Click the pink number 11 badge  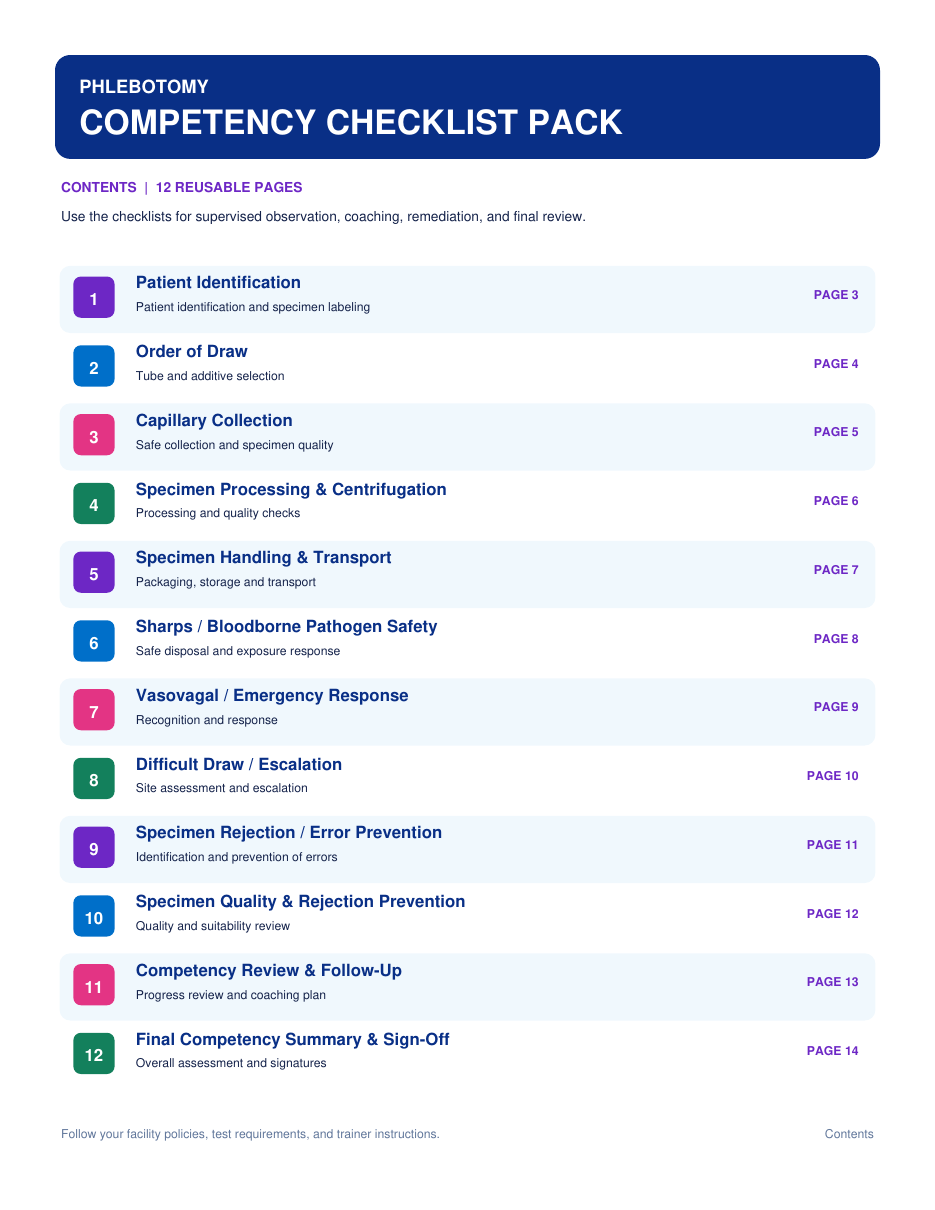(x=94, y=986)
